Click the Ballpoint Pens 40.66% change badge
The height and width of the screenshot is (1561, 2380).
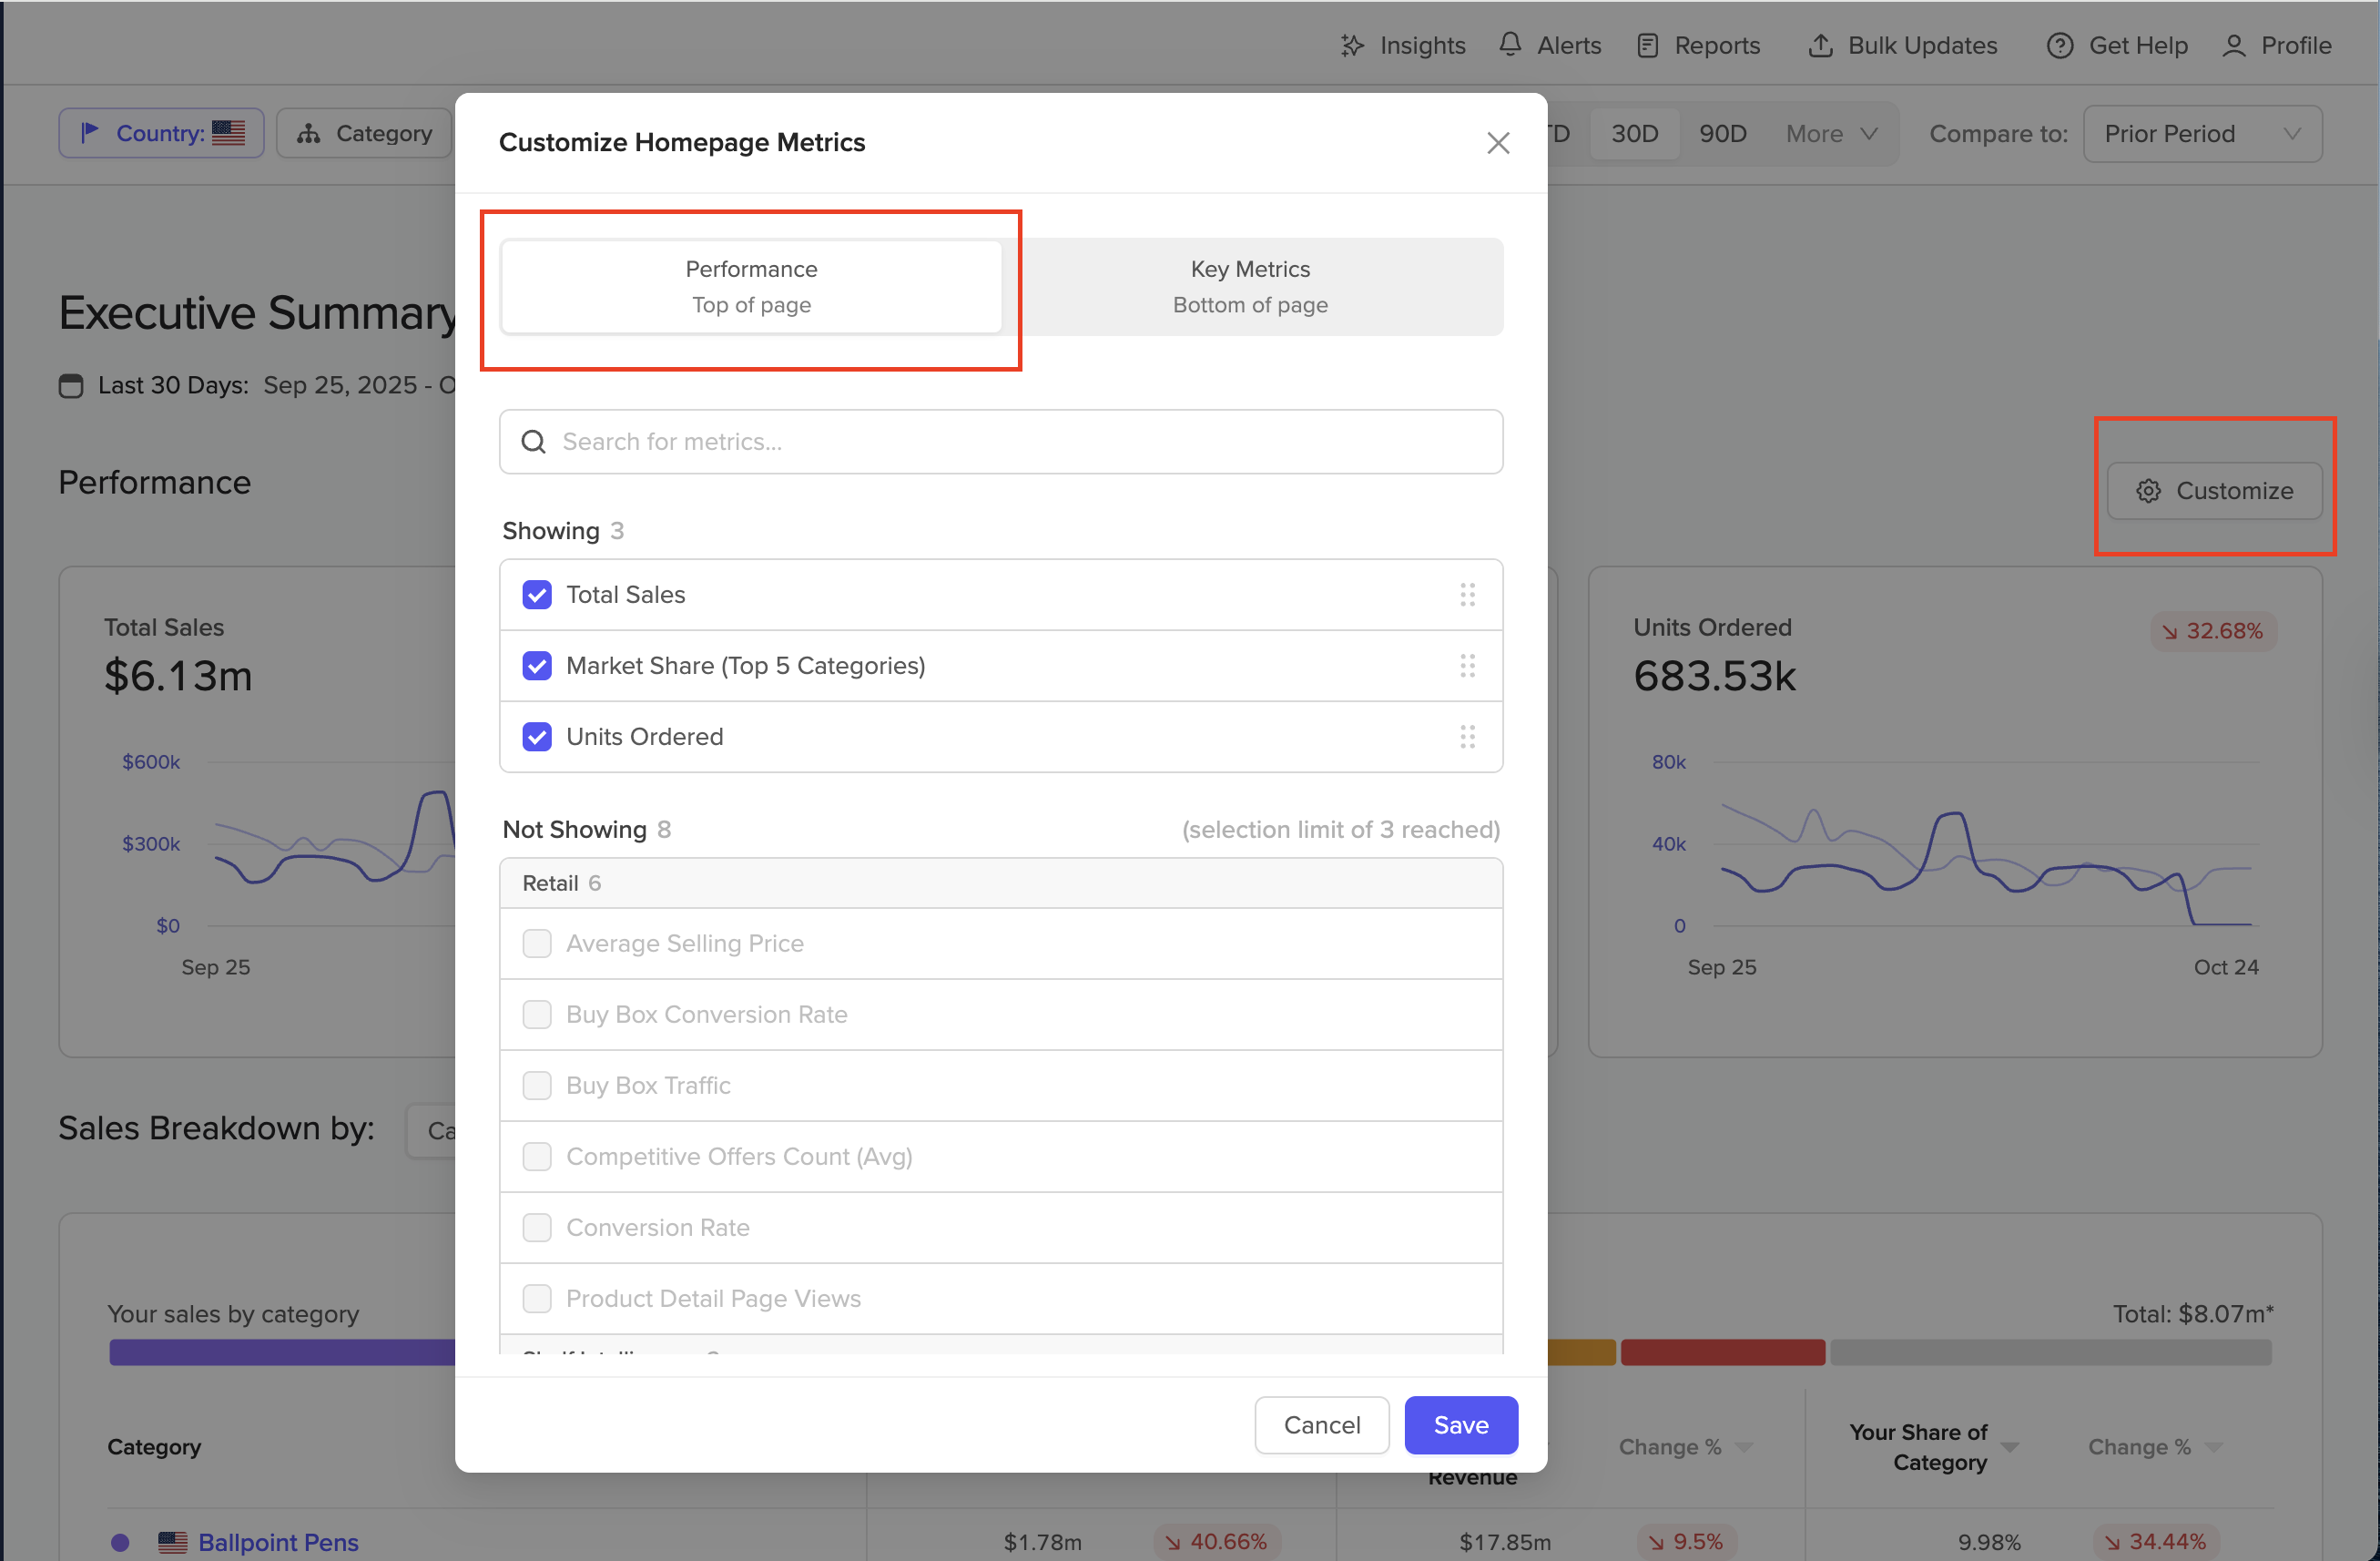1216,1541
